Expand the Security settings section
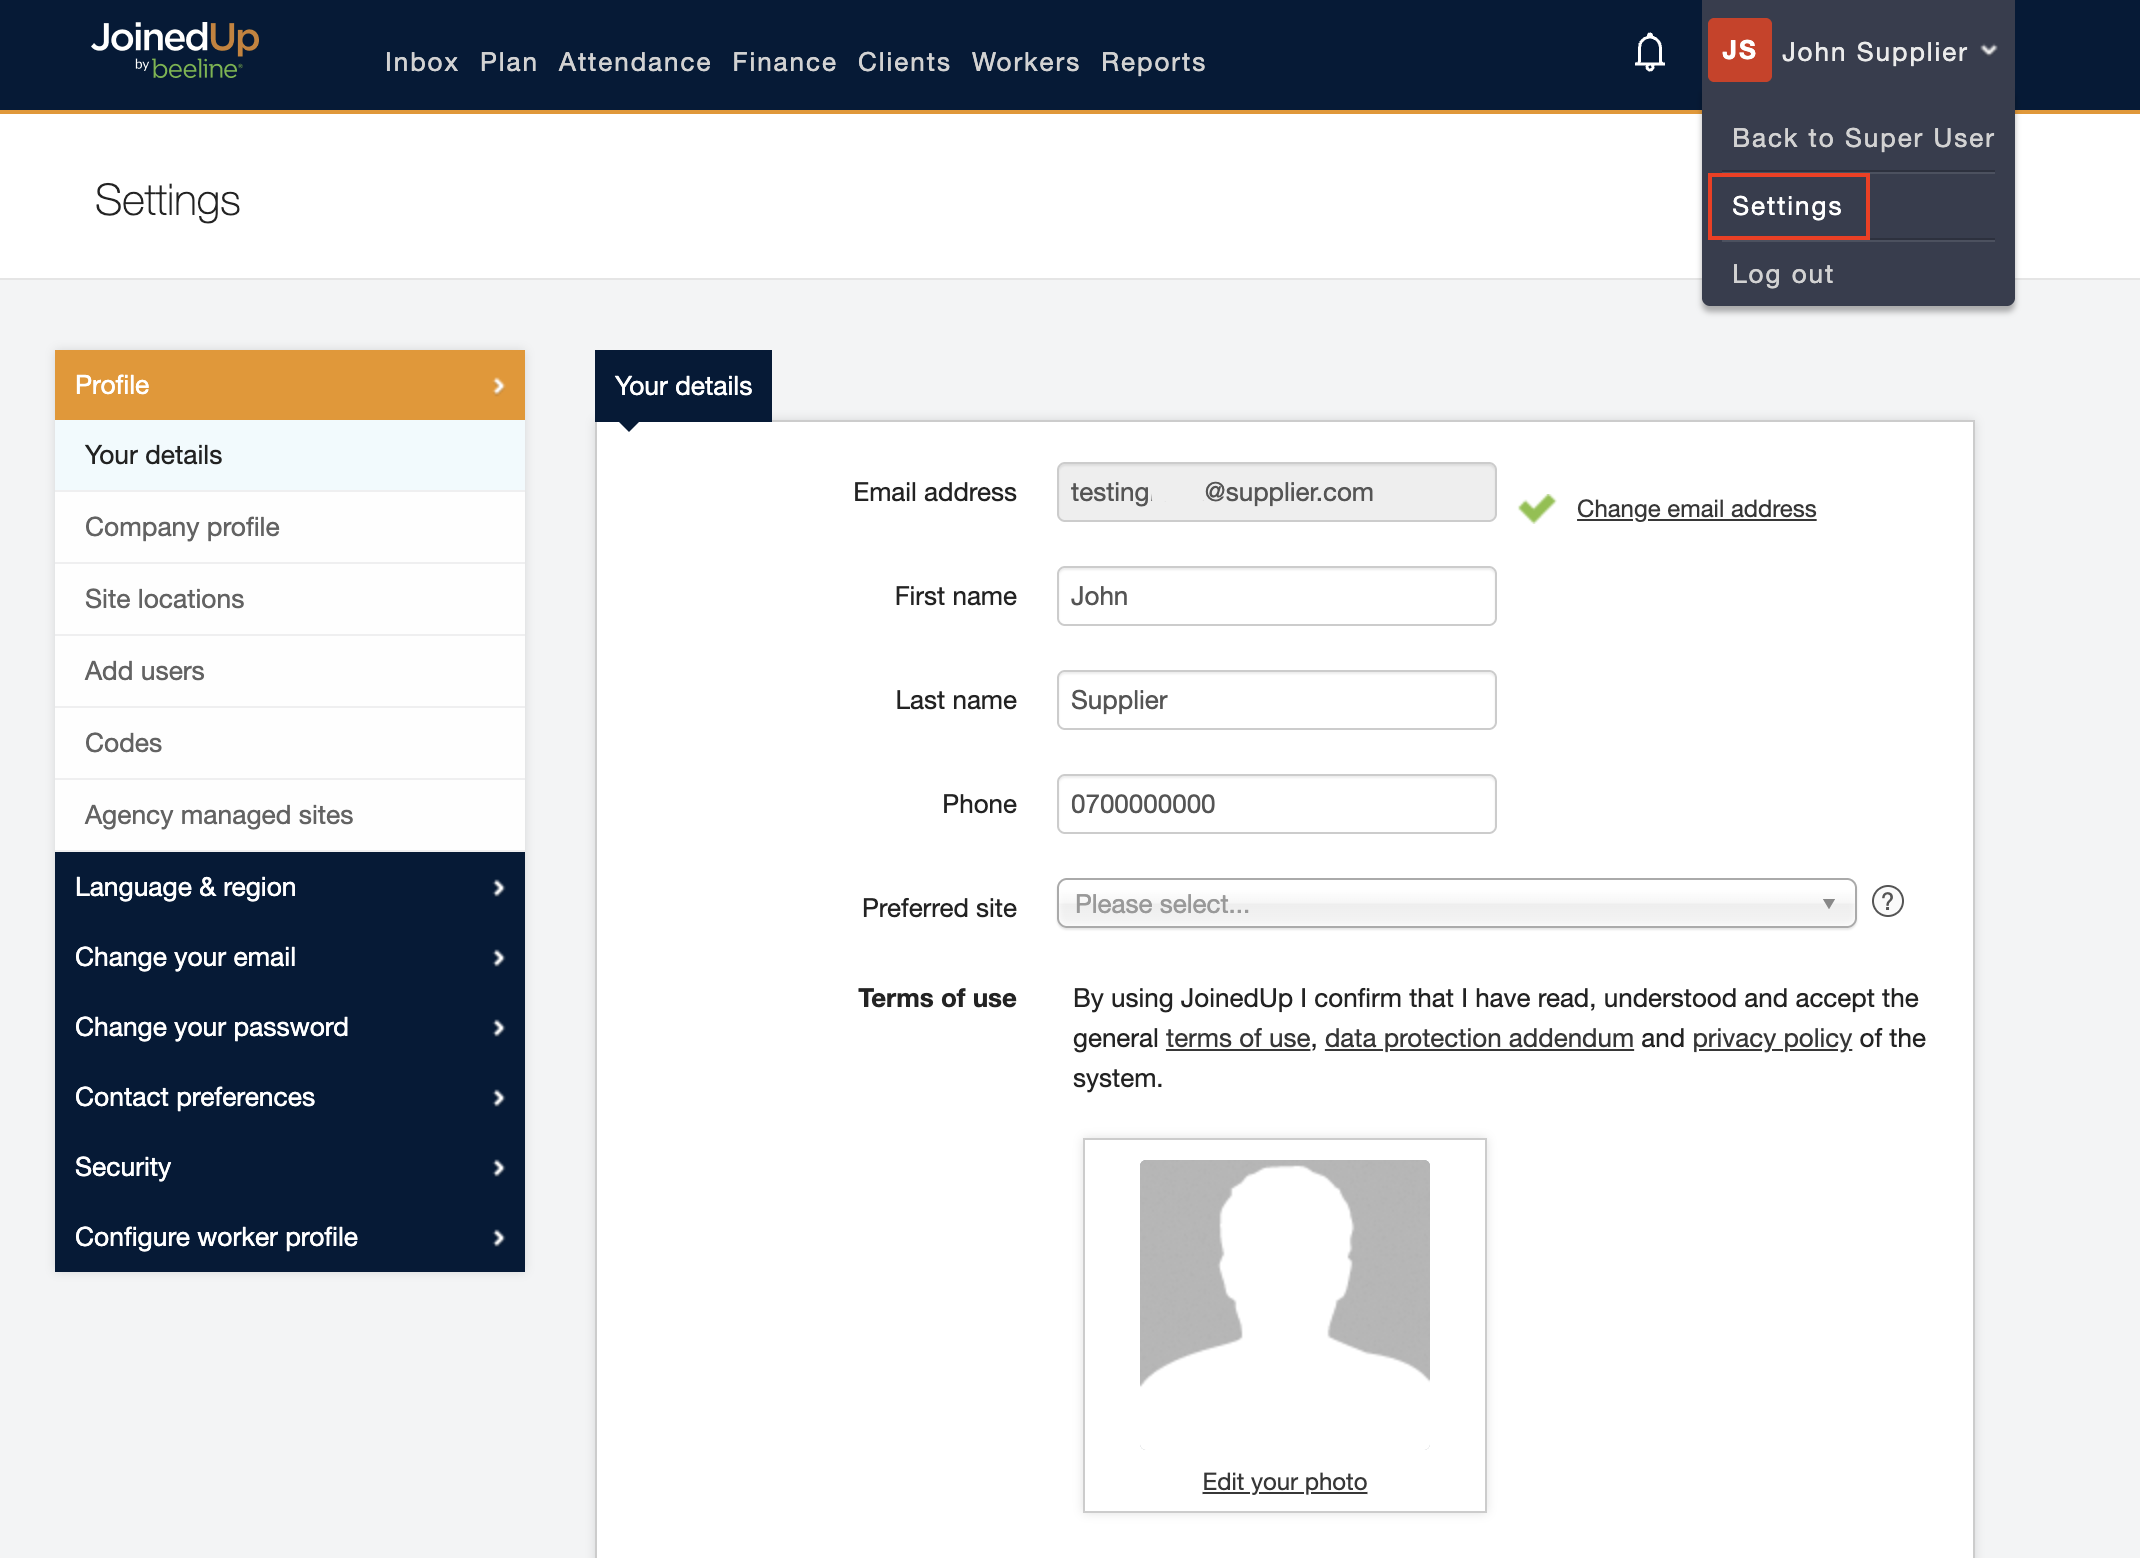 point(289,1167)
